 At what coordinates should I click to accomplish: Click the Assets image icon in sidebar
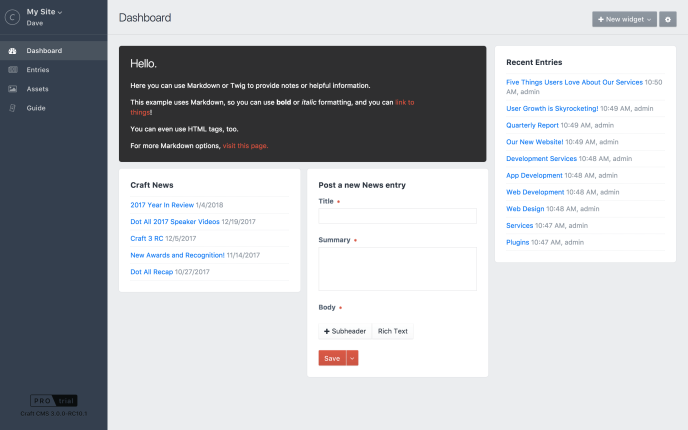[x=13, y=89]
